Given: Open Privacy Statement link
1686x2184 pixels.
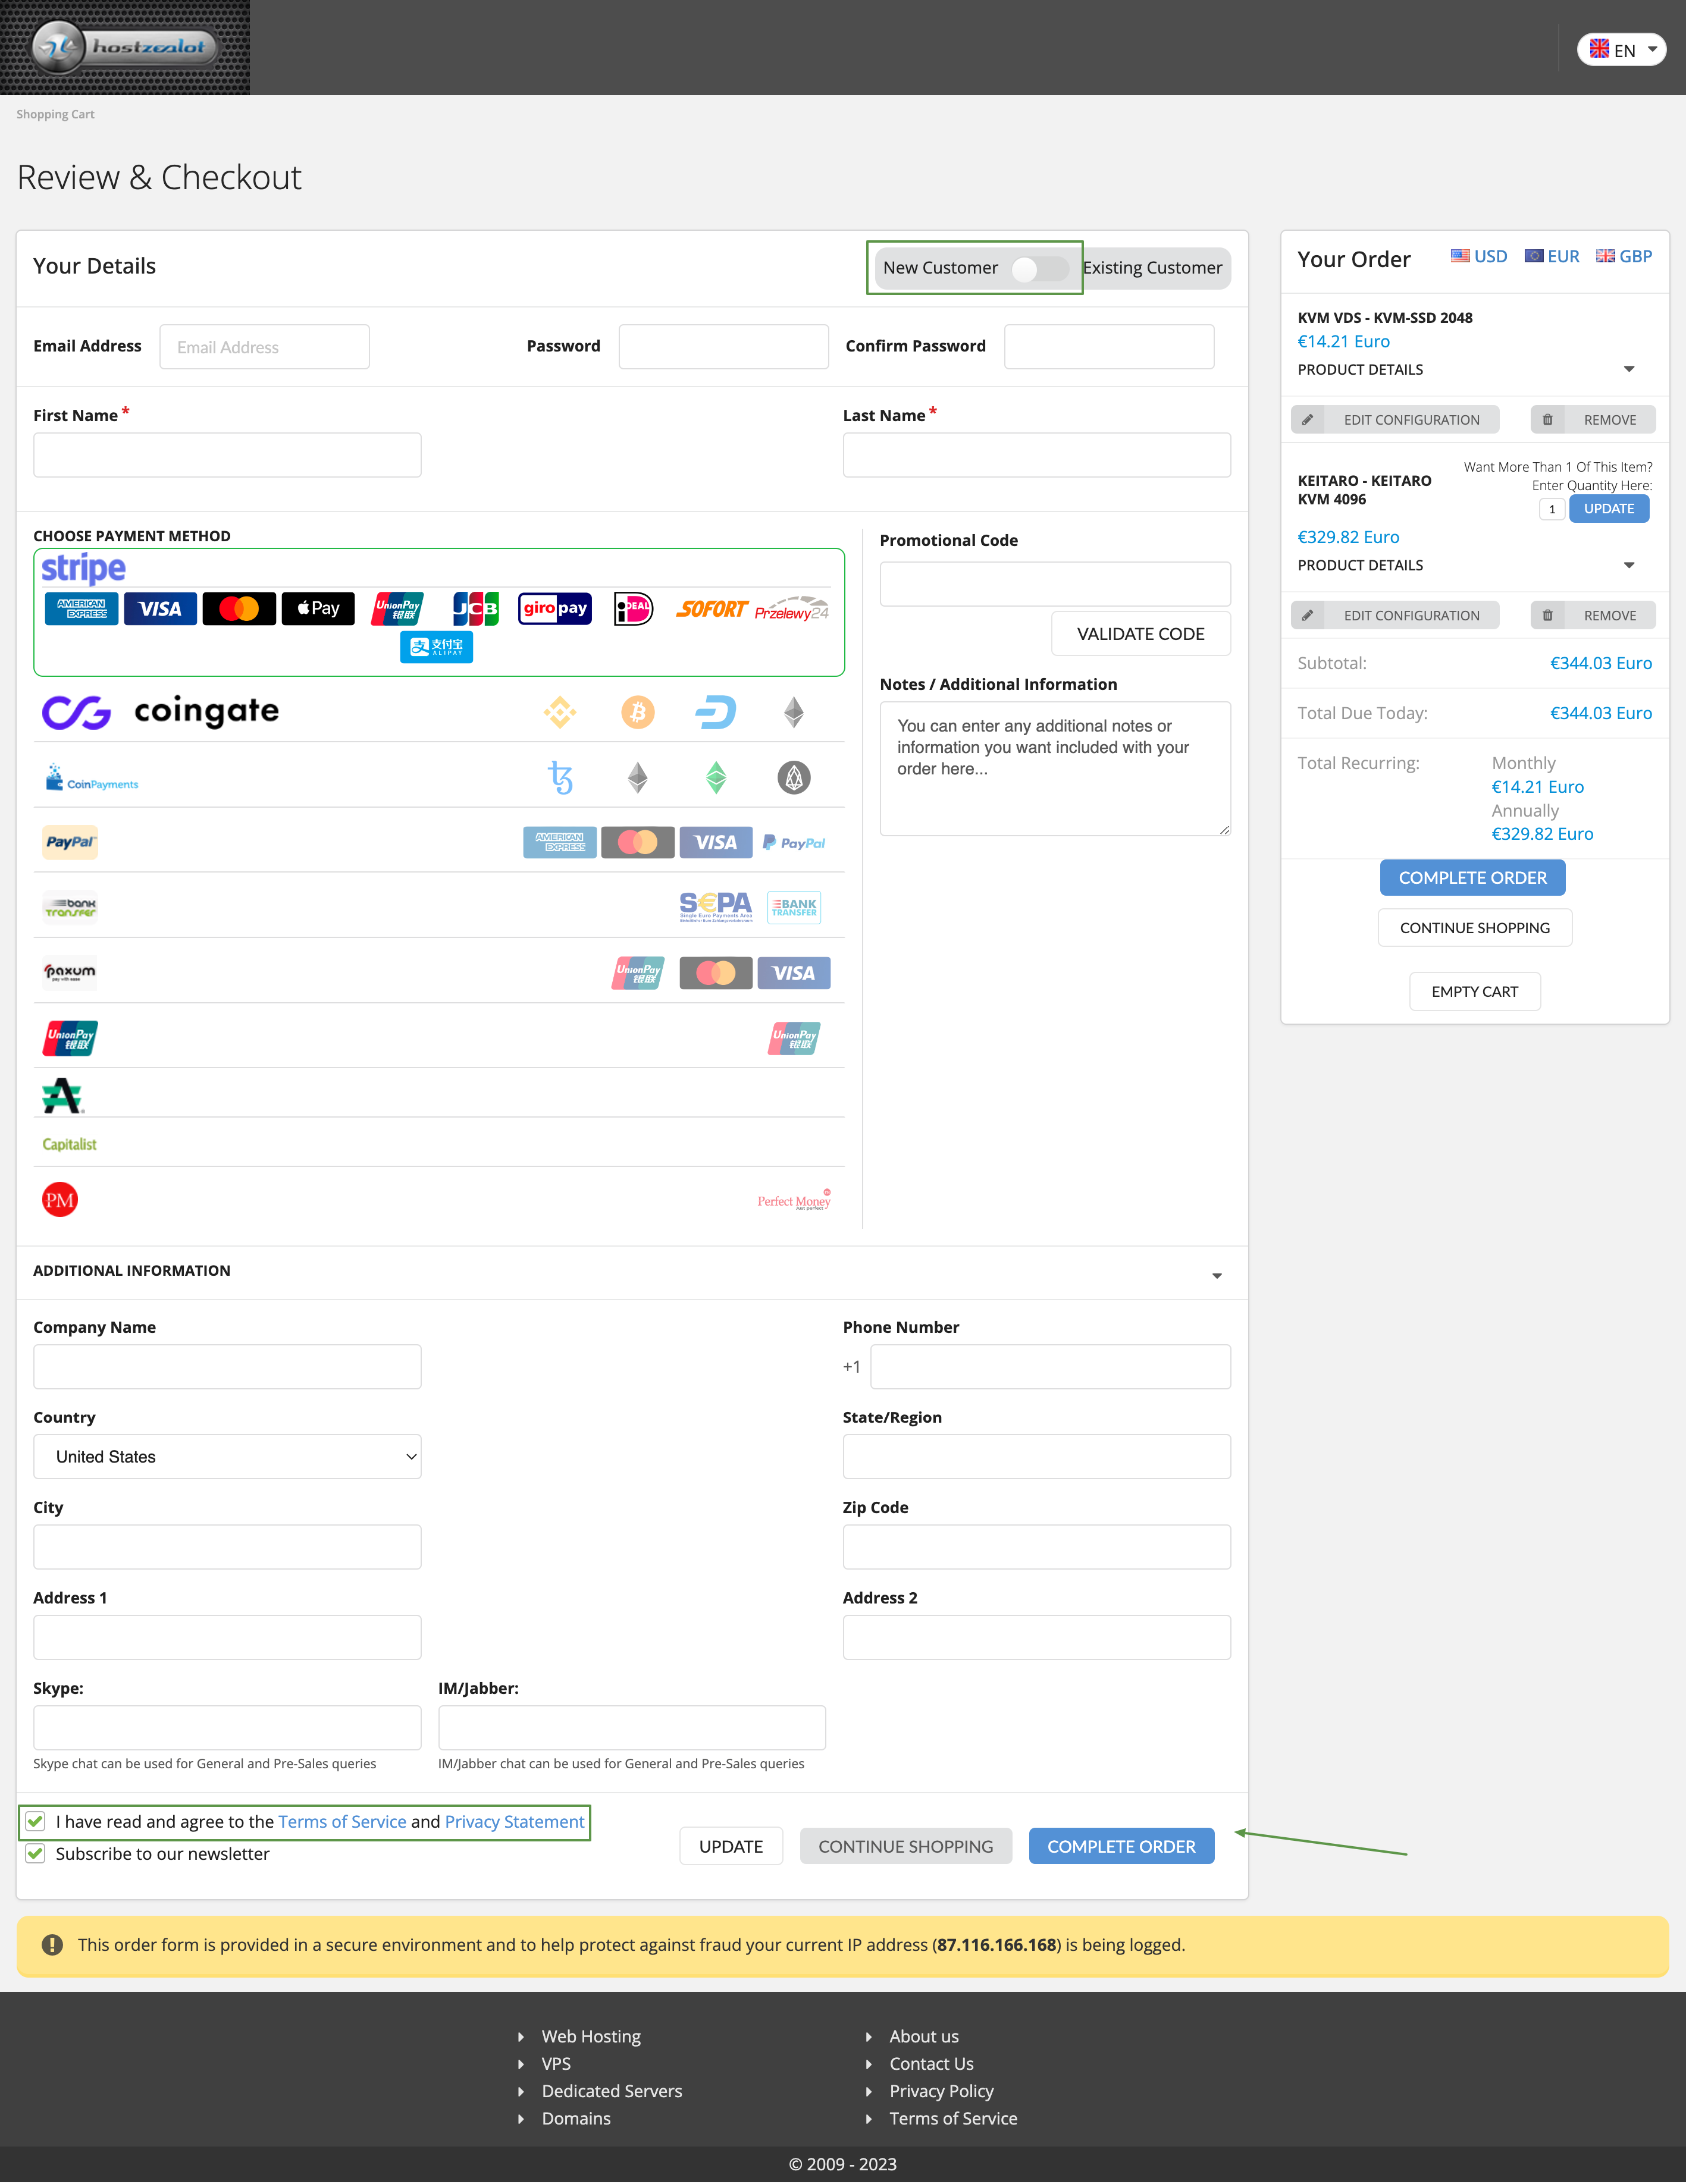Looking at the screenshot, I should (x=514, y=1821).
